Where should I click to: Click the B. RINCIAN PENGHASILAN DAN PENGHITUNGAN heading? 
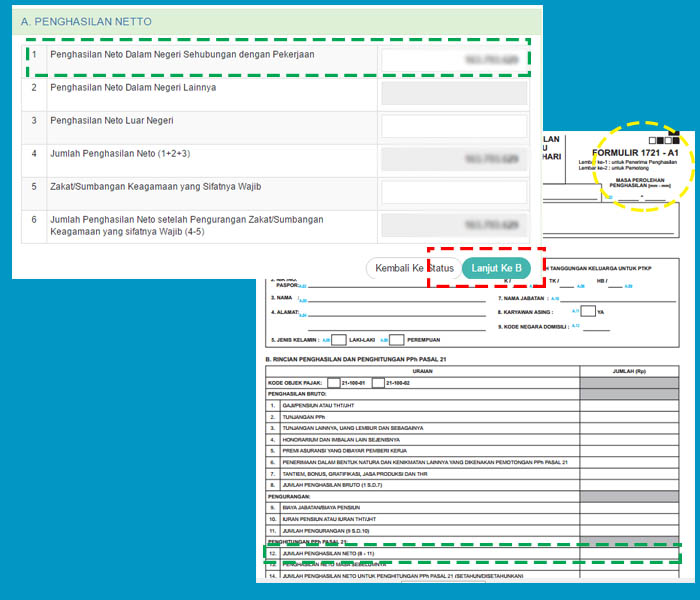(355, 359)
